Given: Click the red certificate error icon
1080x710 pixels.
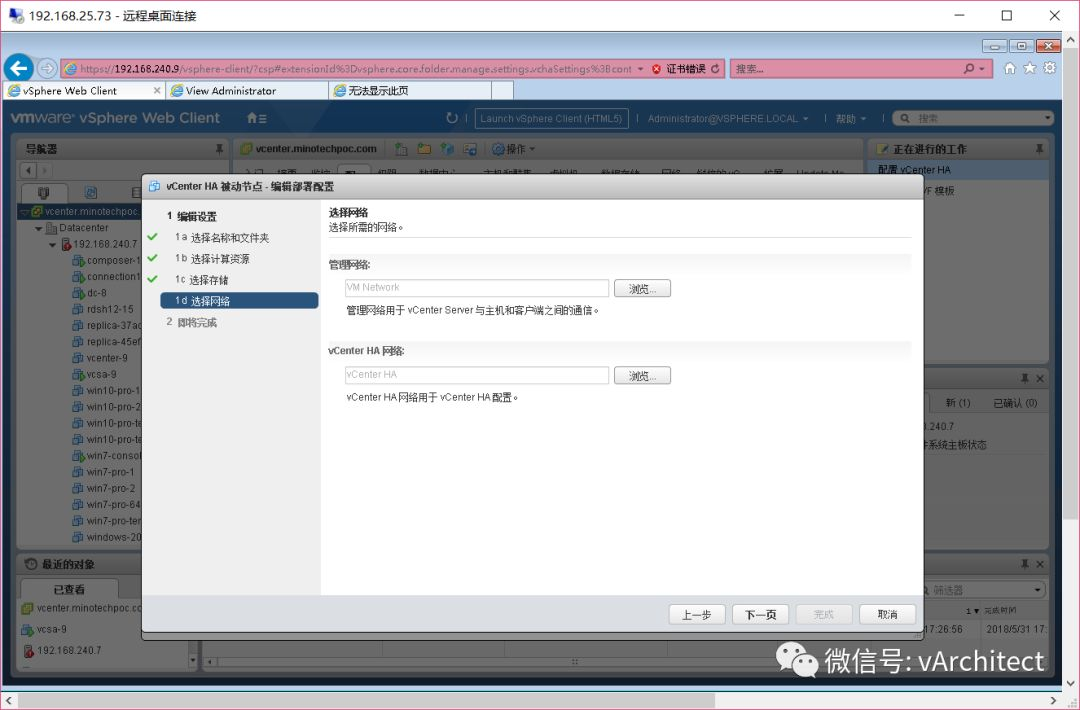Looking at the screenshot, I should (x=656, y=69).
